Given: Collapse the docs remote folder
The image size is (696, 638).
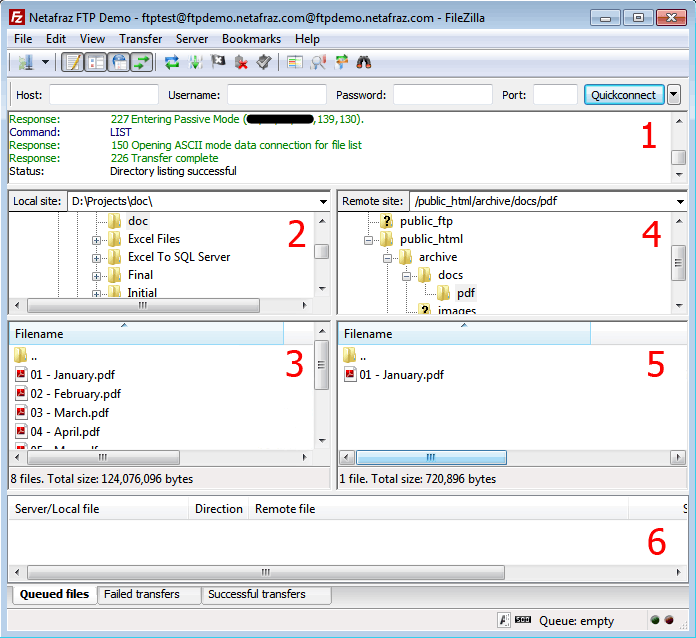Looking at the screenshot, I should click(x=406, y=276).
